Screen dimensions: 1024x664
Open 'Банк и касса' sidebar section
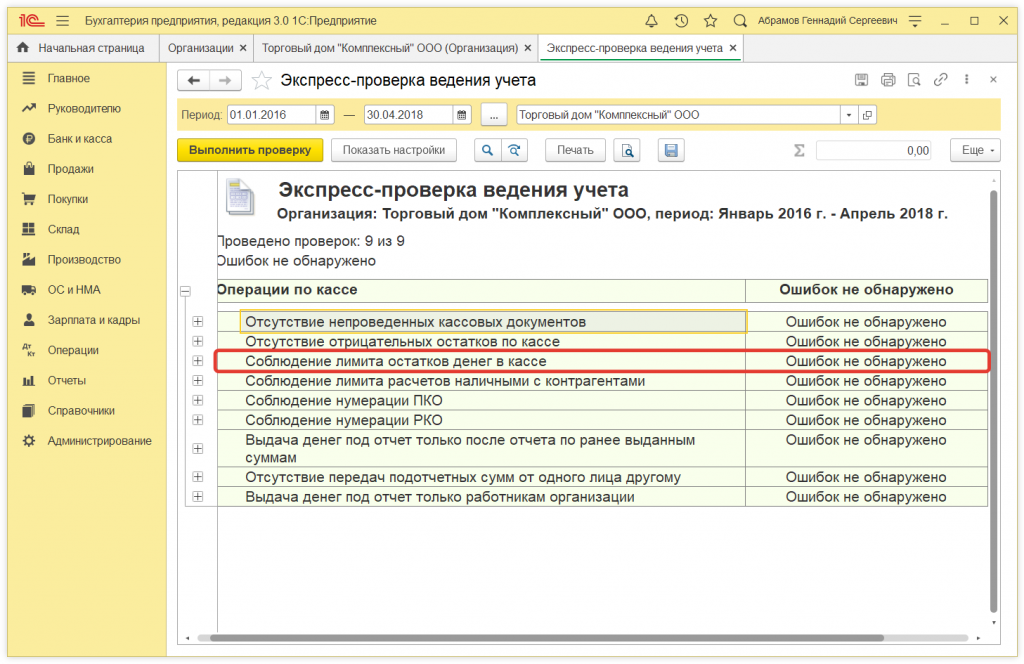(x=80, y=139)
